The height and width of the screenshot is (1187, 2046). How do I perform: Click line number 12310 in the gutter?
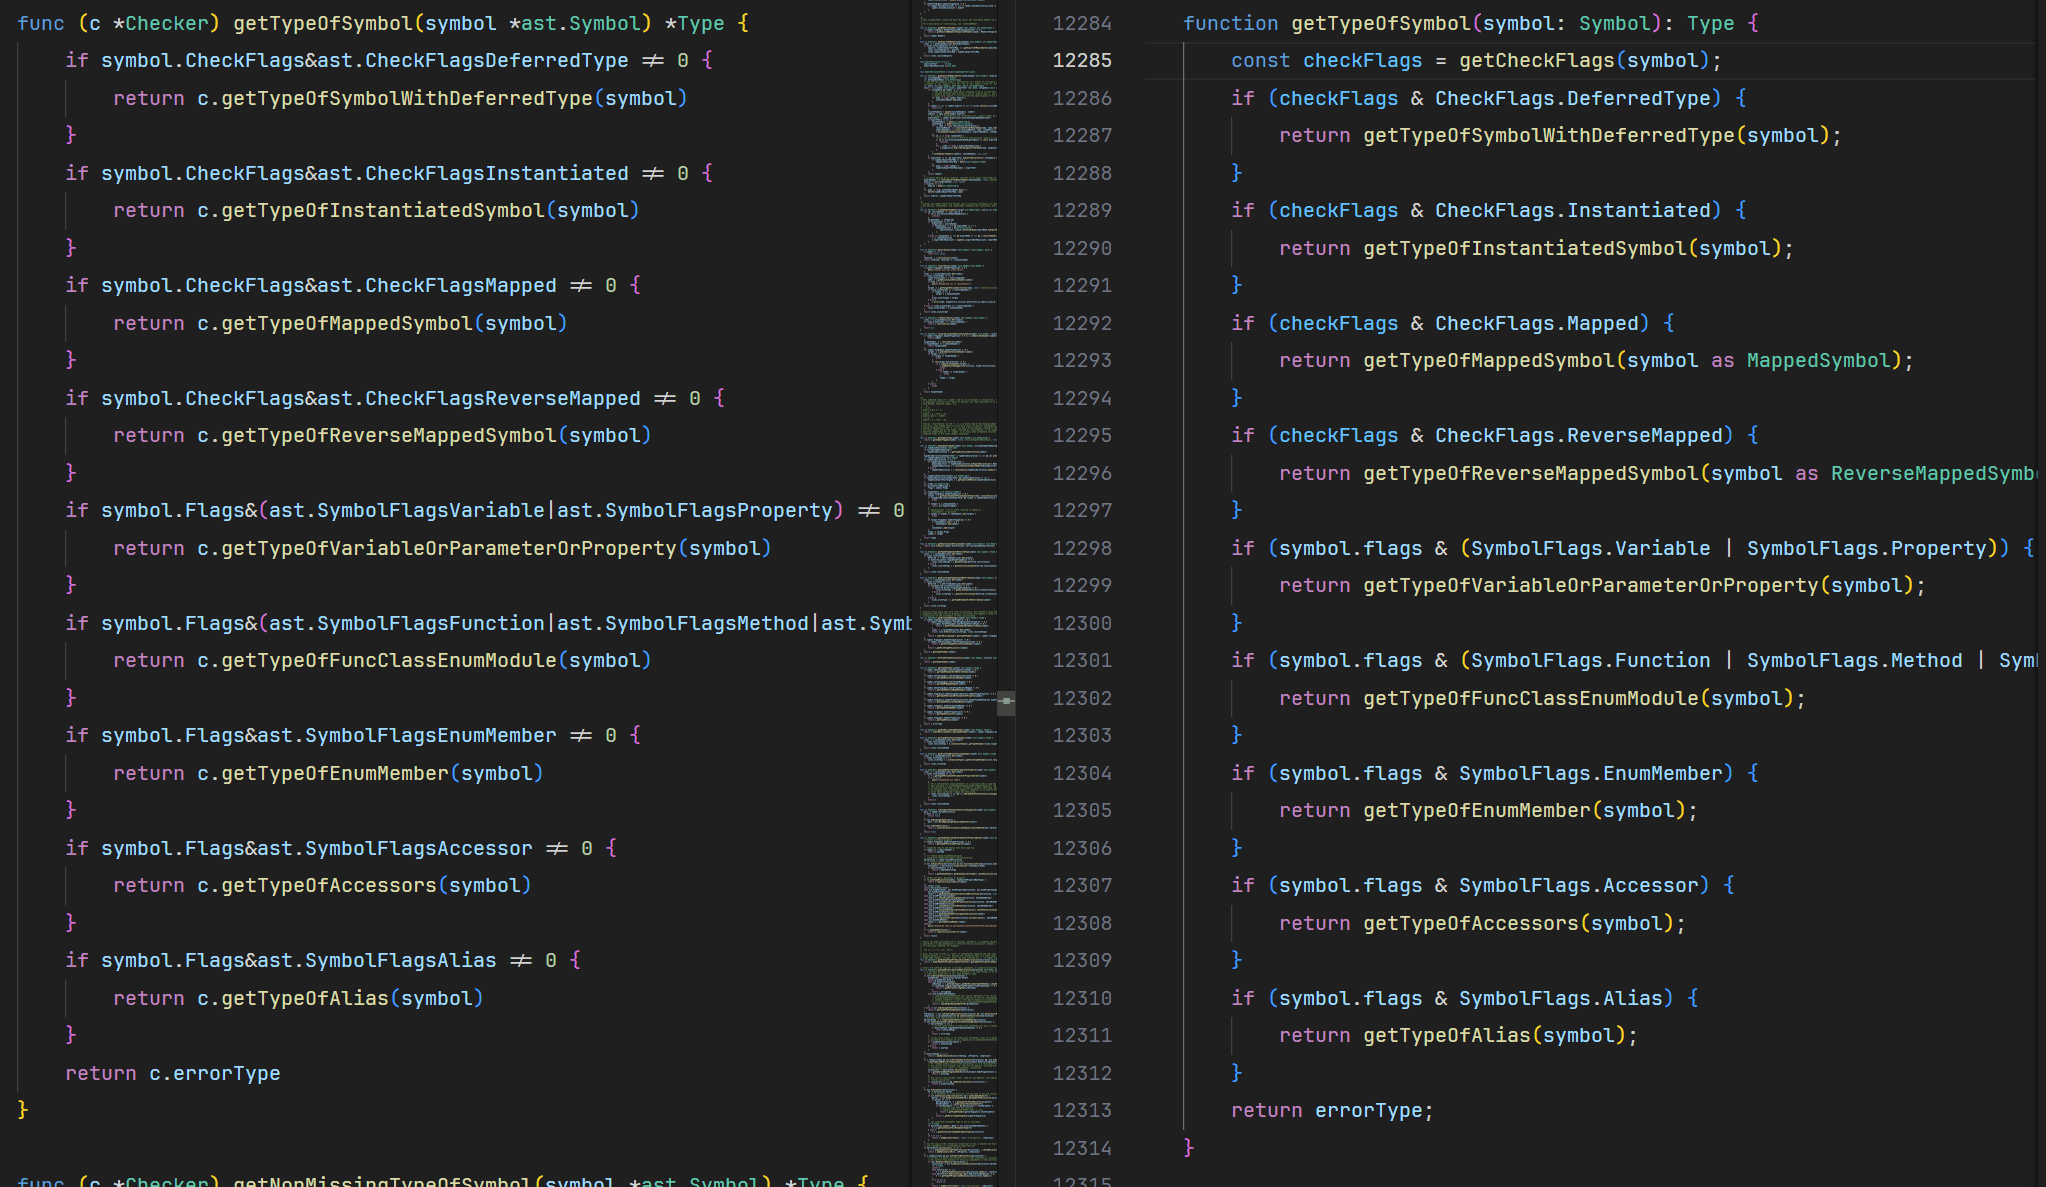pyautogui.click(x=1082, y=998)
